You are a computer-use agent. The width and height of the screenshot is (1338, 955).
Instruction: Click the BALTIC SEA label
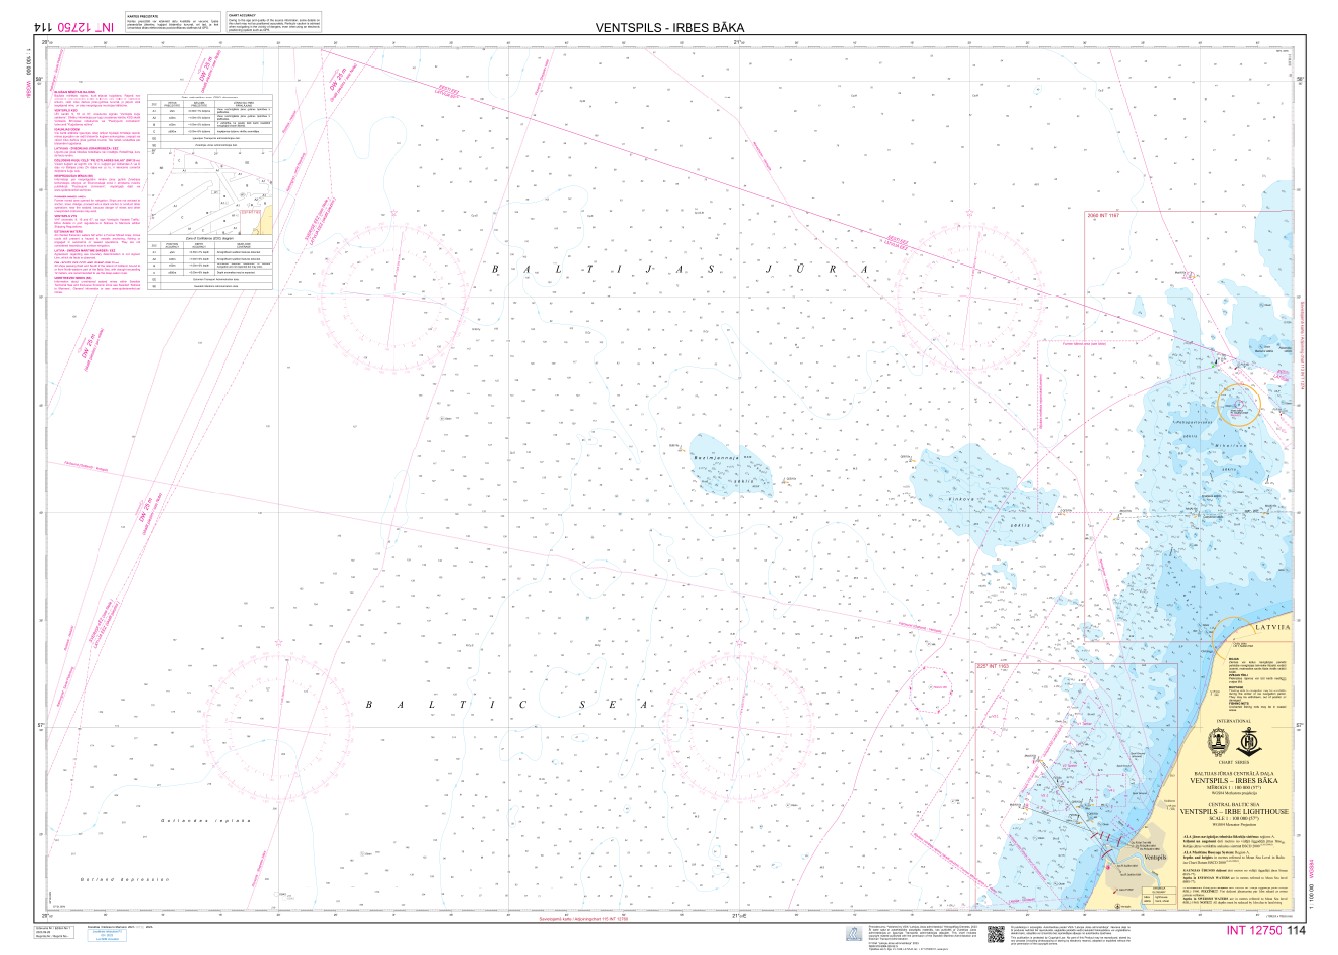tap(510, 705)
